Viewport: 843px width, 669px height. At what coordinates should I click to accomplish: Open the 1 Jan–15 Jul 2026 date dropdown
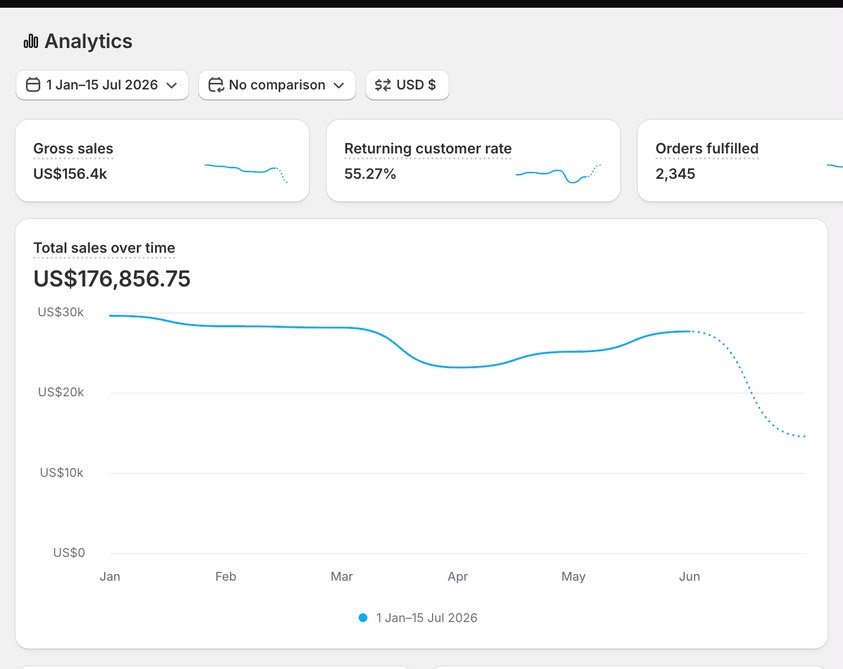pyautogui.click(x=102, y=85)
